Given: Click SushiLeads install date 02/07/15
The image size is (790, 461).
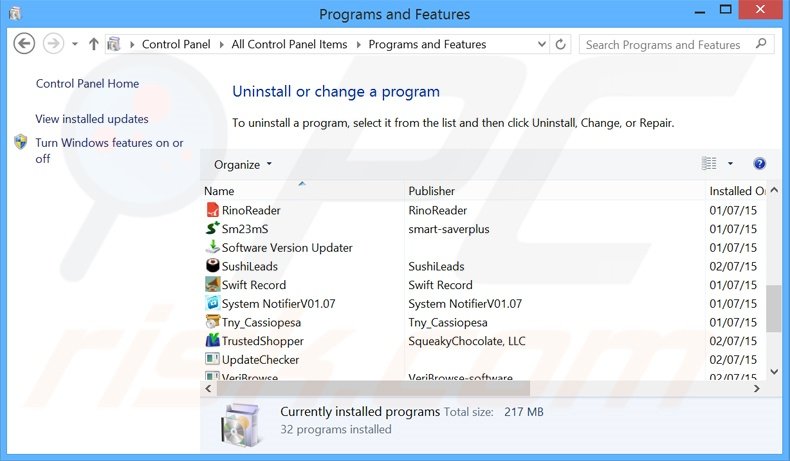Looking at the screenshot, I should click(733, 266).
